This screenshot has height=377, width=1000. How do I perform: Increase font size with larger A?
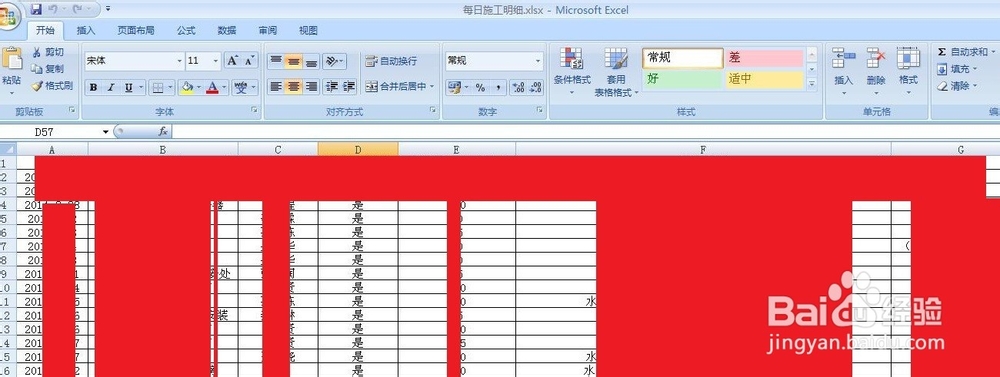pyautogui.click(x=233, y=61)
